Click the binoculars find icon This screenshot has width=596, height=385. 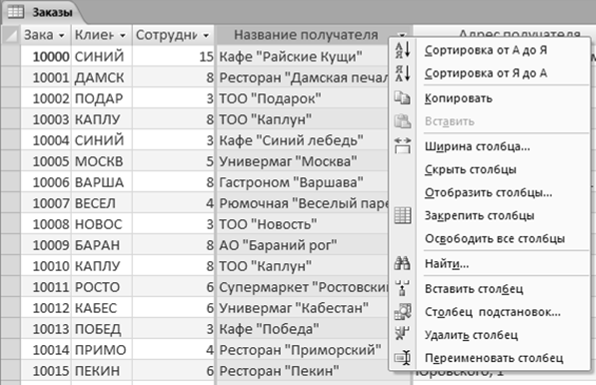click(x=403, y=263)
